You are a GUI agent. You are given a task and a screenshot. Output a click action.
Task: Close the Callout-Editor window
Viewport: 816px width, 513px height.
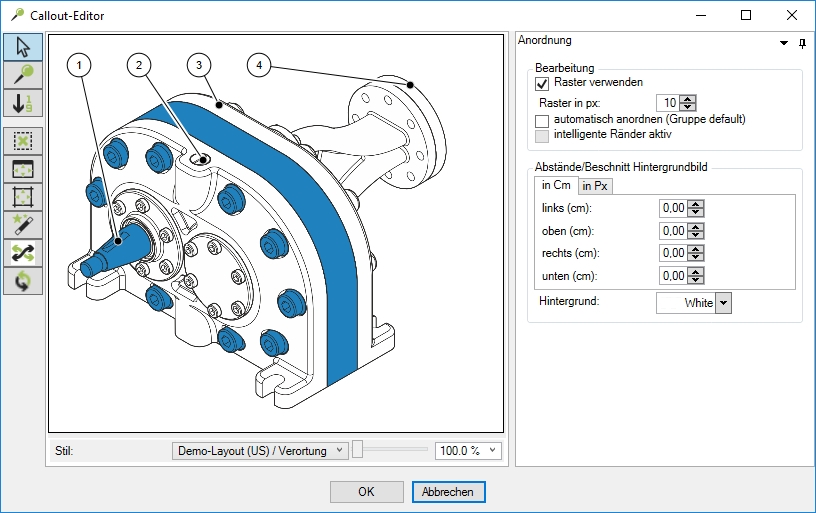[792, 15]
